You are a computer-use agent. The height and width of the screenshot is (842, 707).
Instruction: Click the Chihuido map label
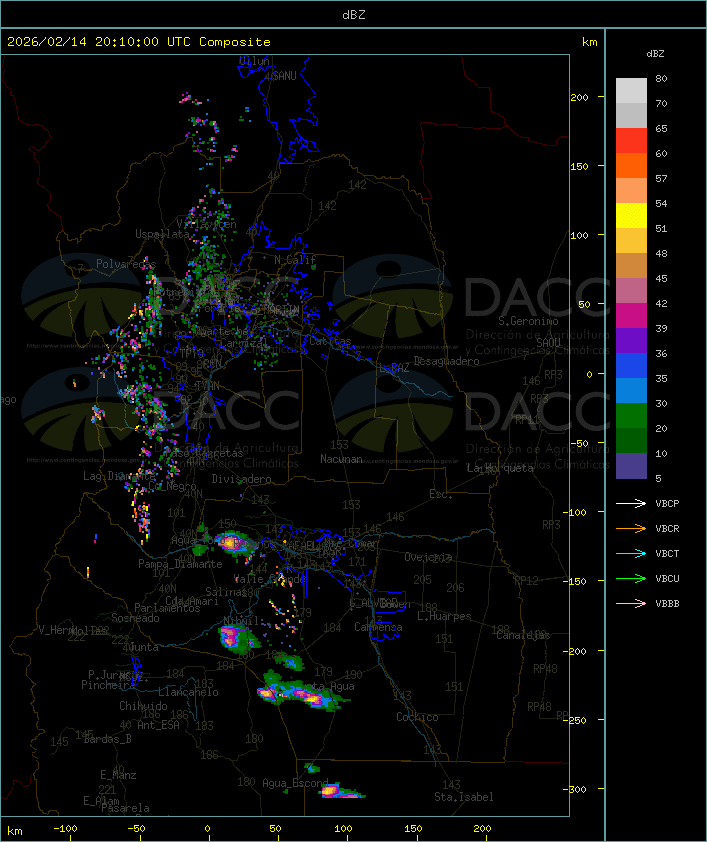click(143, 706)
